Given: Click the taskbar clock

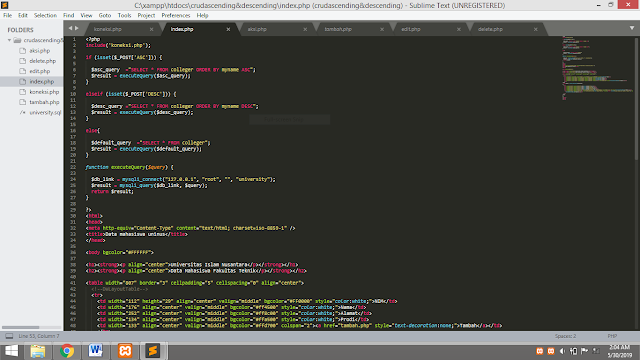Looking at the screenshot, I should pyautogui.click(x=620, y=351).
